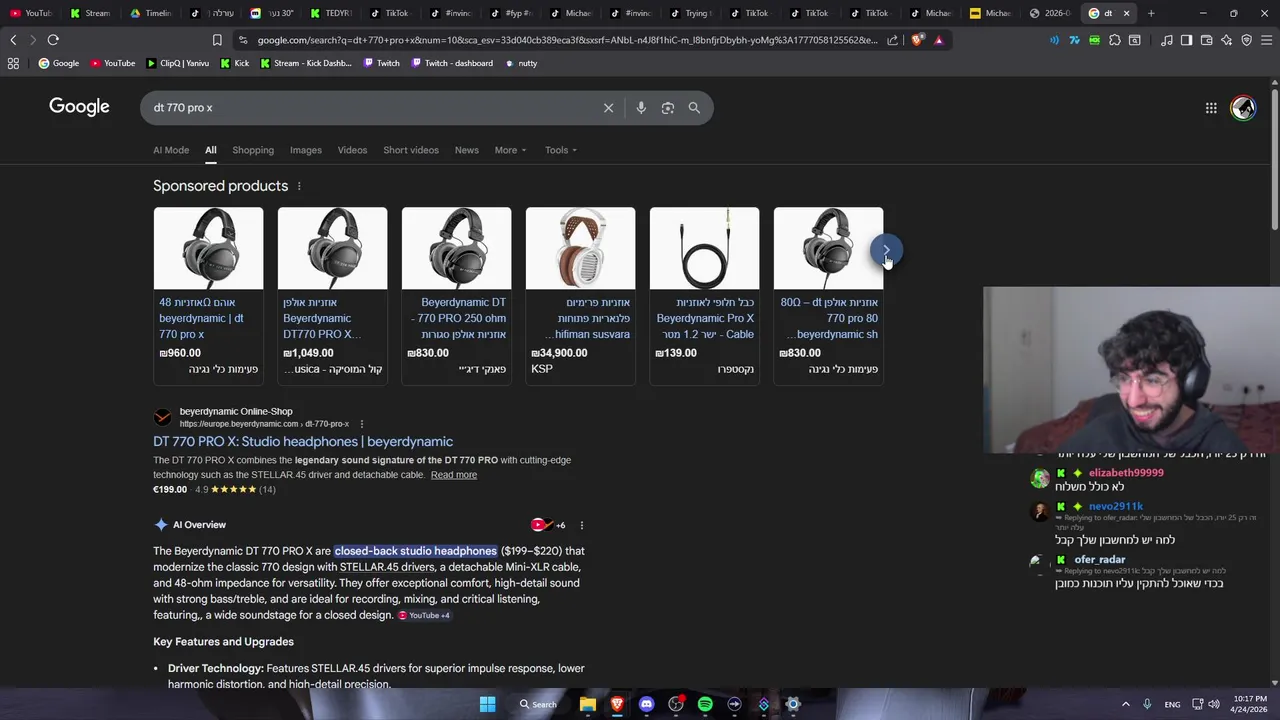This screenshot has width=1280, height=720.
Task: Expand the More search filters
Action: click(x=510, y=150)
